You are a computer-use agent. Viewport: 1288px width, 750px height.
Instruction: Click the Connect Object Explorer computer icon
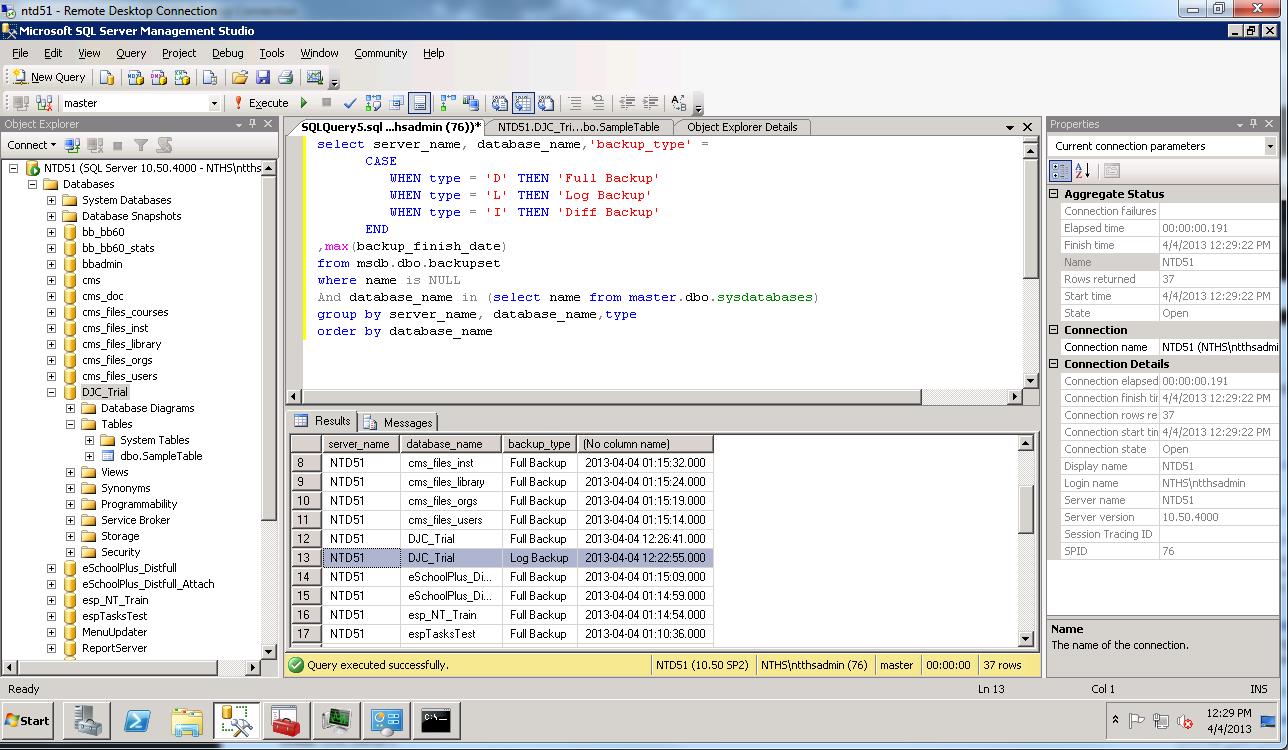73,145
